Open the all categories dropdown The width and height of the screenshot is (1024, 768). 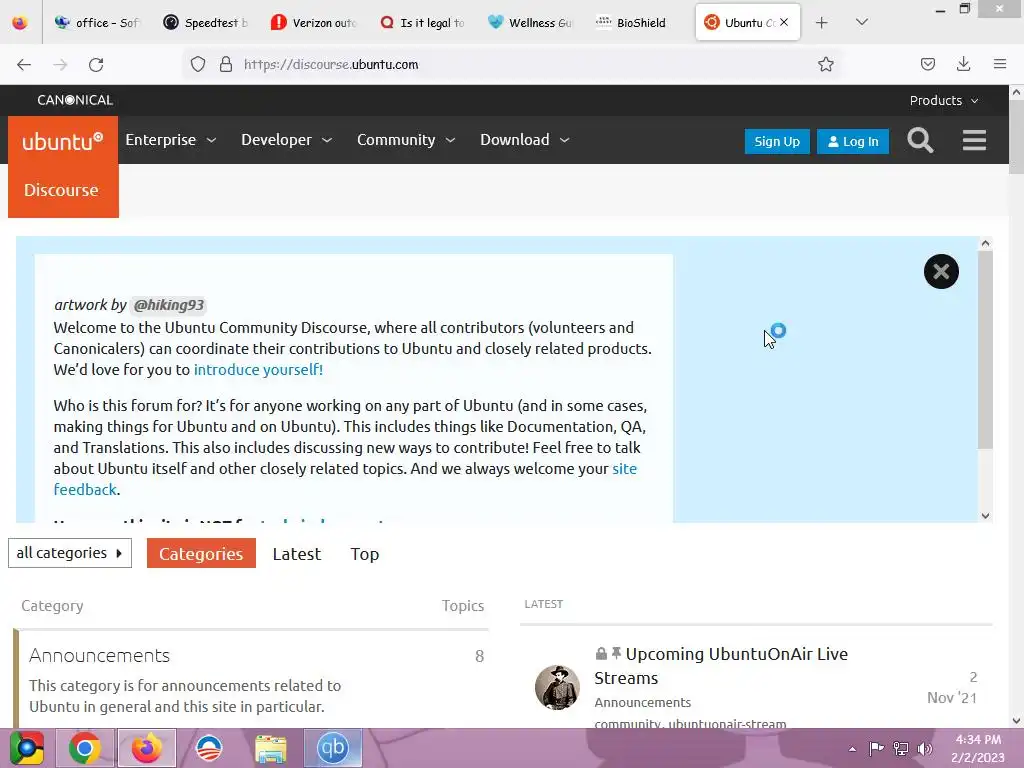(70, 553)
